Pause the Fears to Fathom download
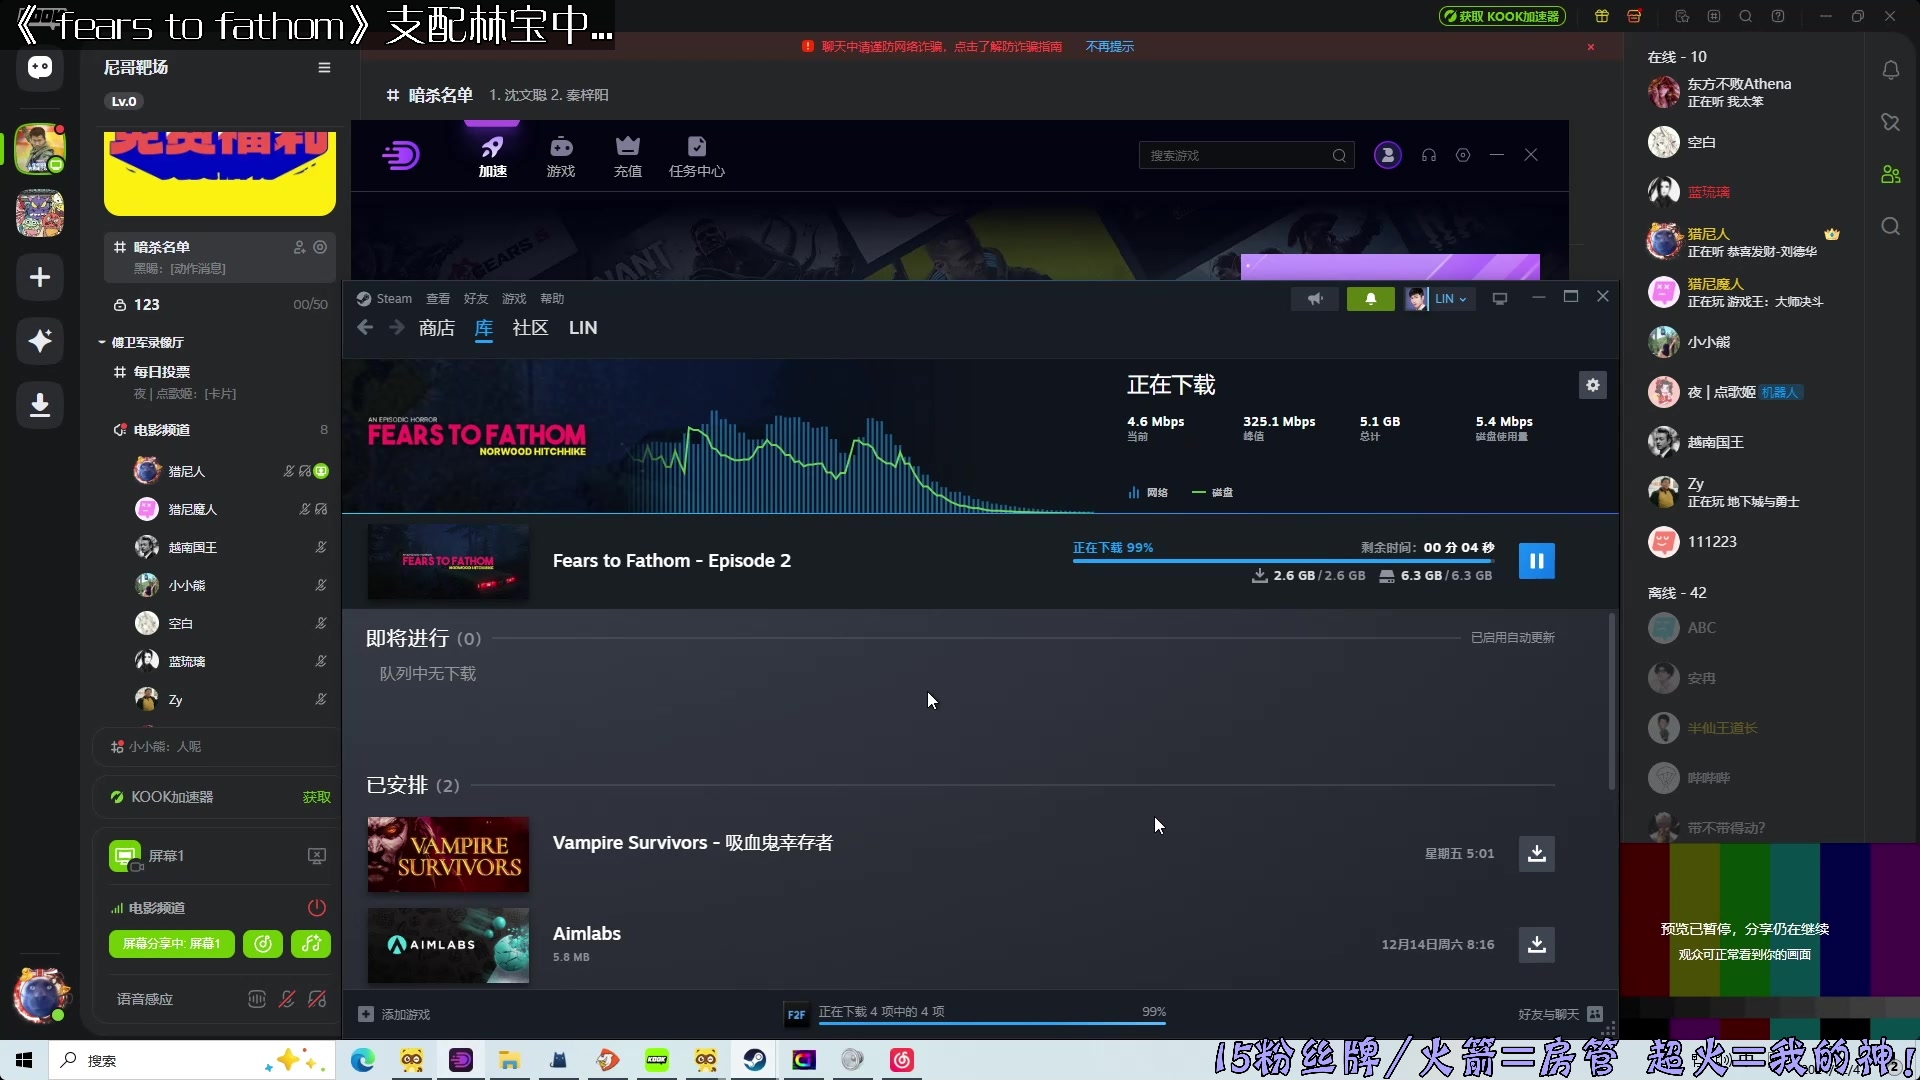Screen dimensions: 1920x1080 pyautogui.click(x=1536, y=561)
